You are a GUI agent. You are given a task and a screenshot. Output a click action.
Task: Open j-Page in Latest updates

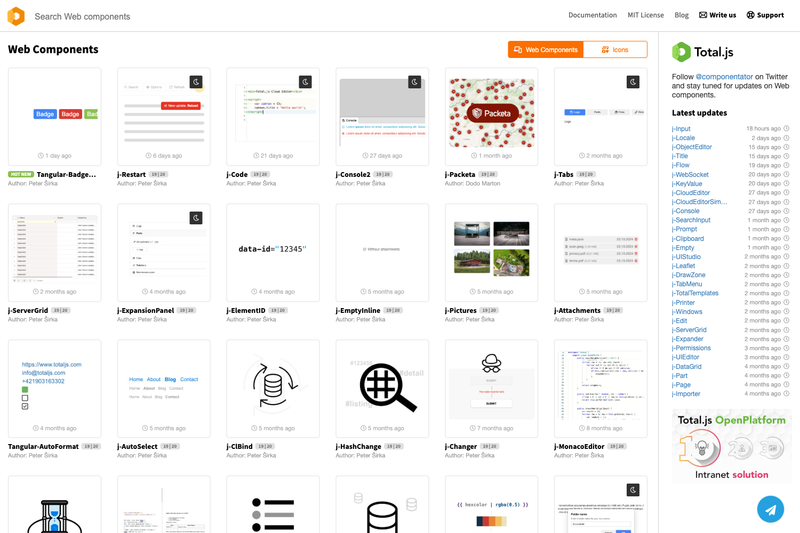tap(681, 385)
